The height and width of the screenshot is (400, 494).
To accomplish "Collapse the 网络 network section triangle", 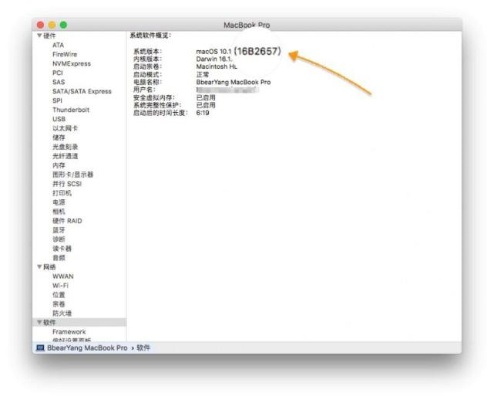I will (x=39, y=267).
